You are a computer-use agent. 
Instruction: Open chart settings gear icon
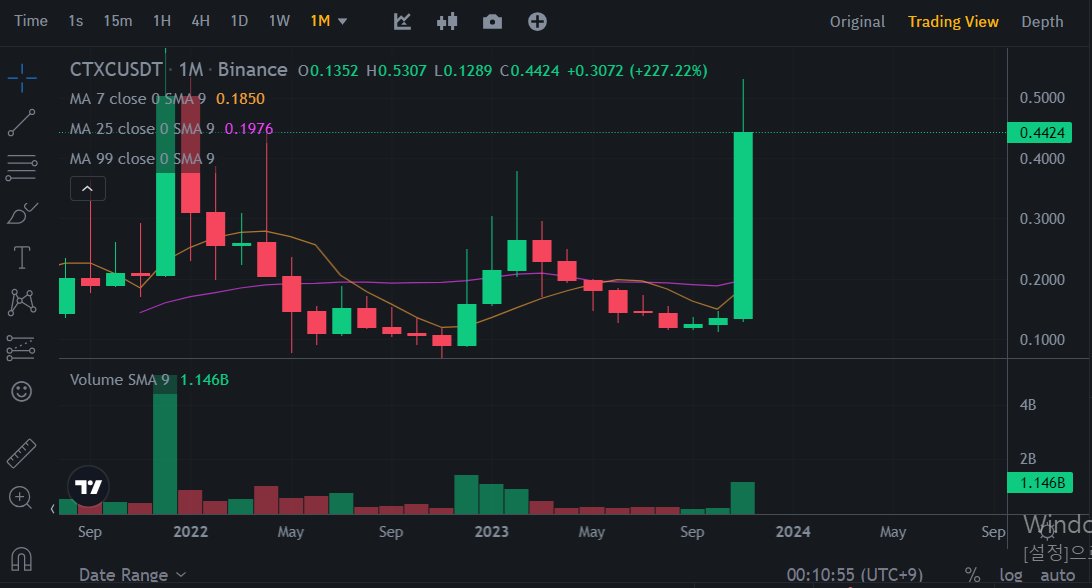[1047, 531]
